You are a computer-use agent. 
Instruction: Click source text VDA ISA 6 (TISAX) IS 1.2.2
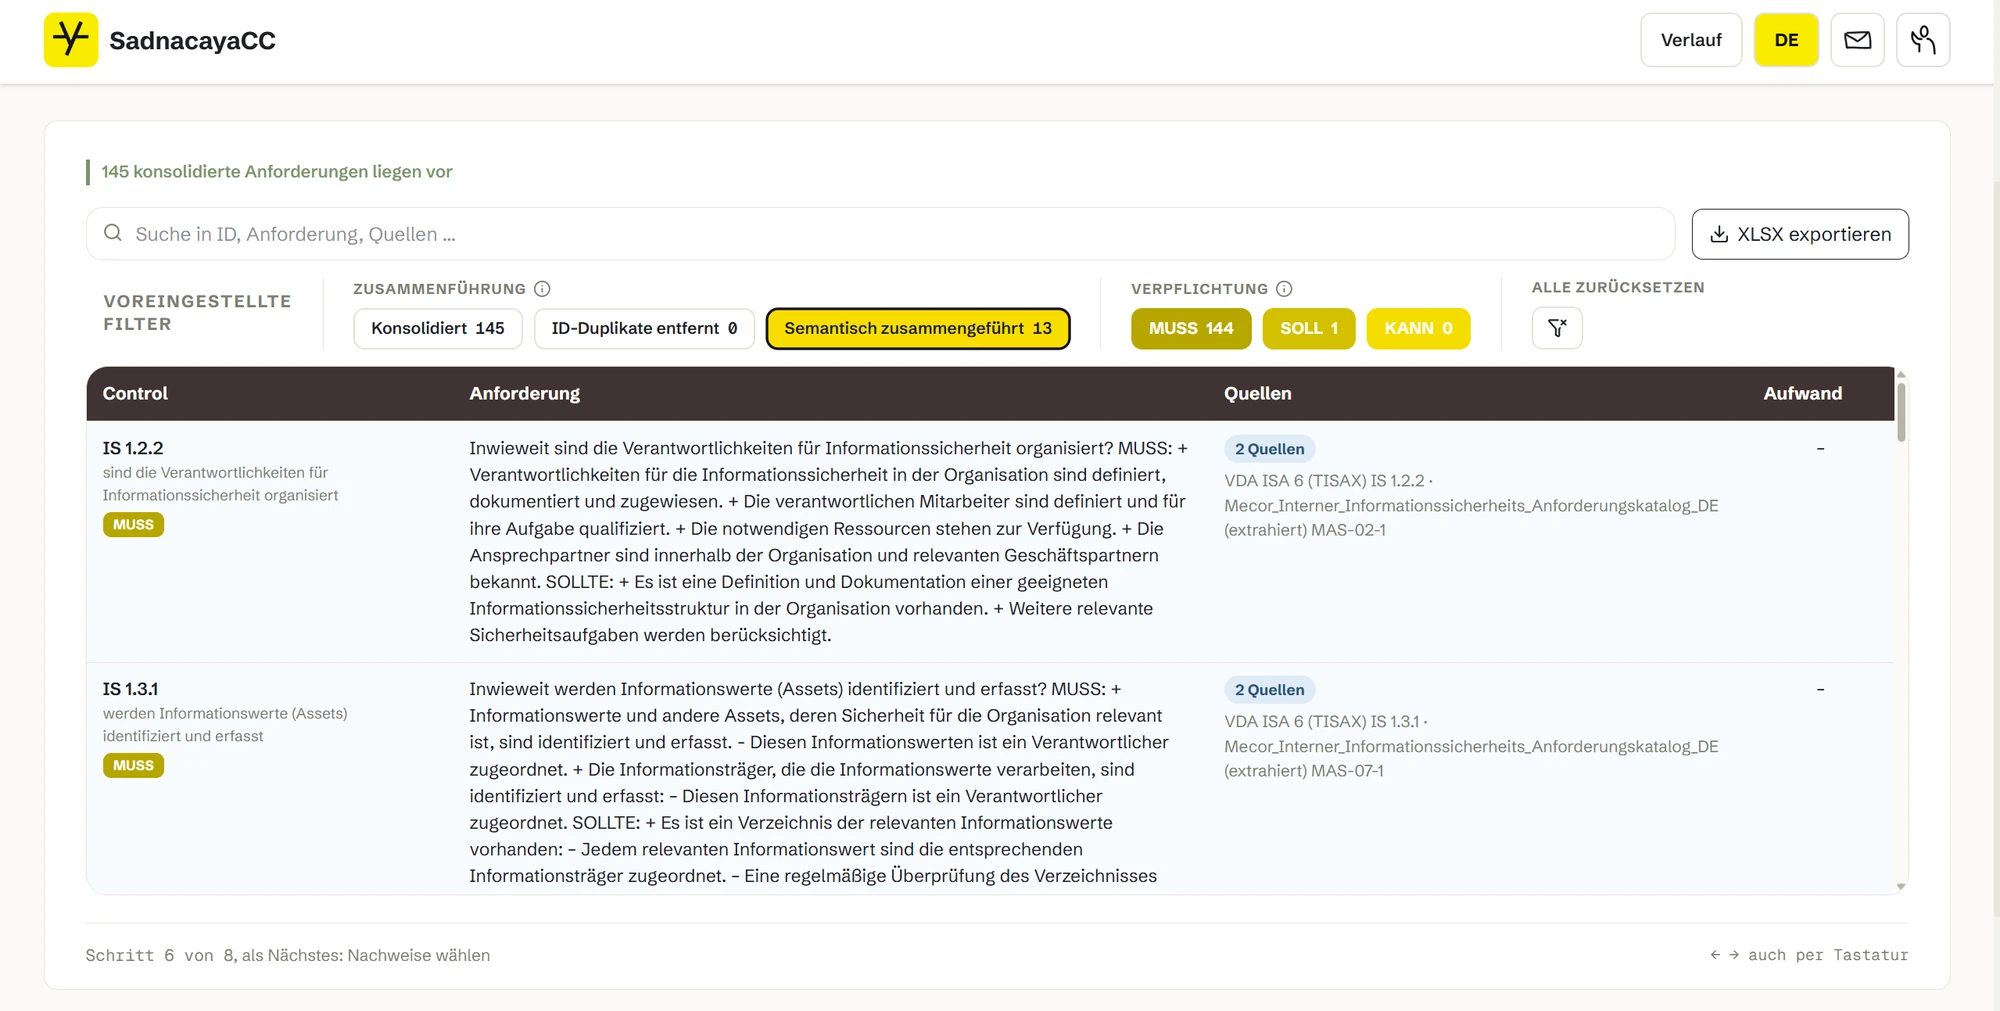click(x=1324, y=481)
